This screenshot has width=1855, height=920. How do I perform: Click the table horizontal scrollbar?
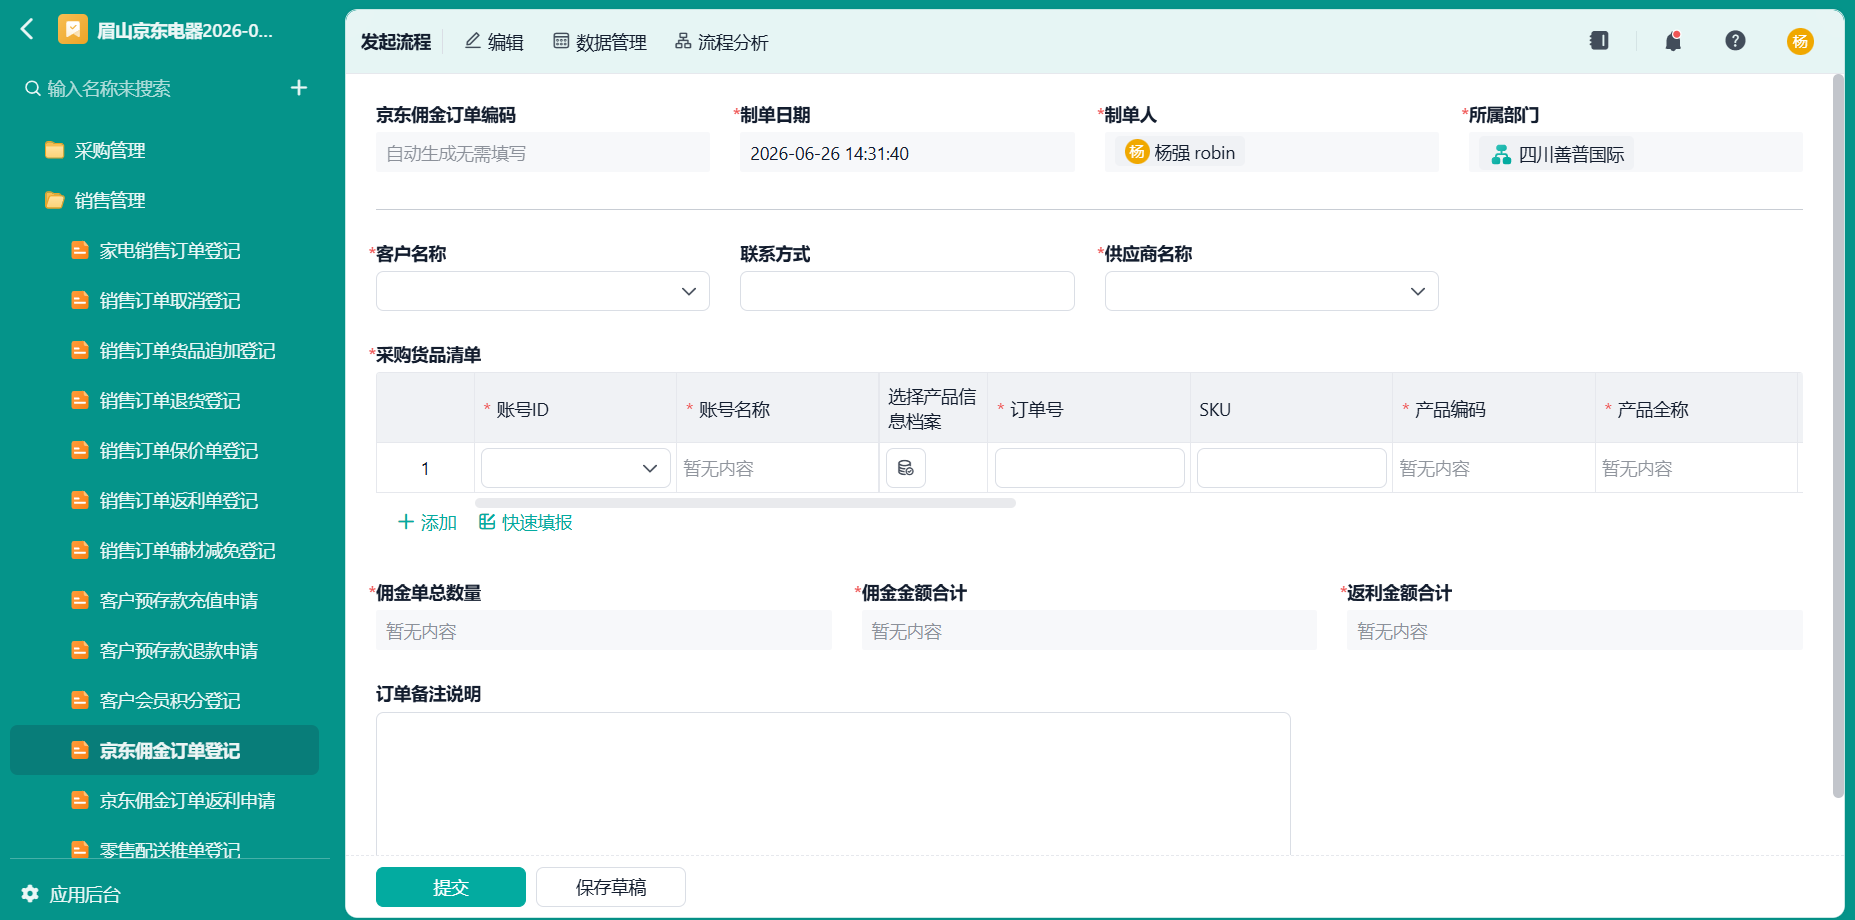pyautogui.click(x=746, y=503)
